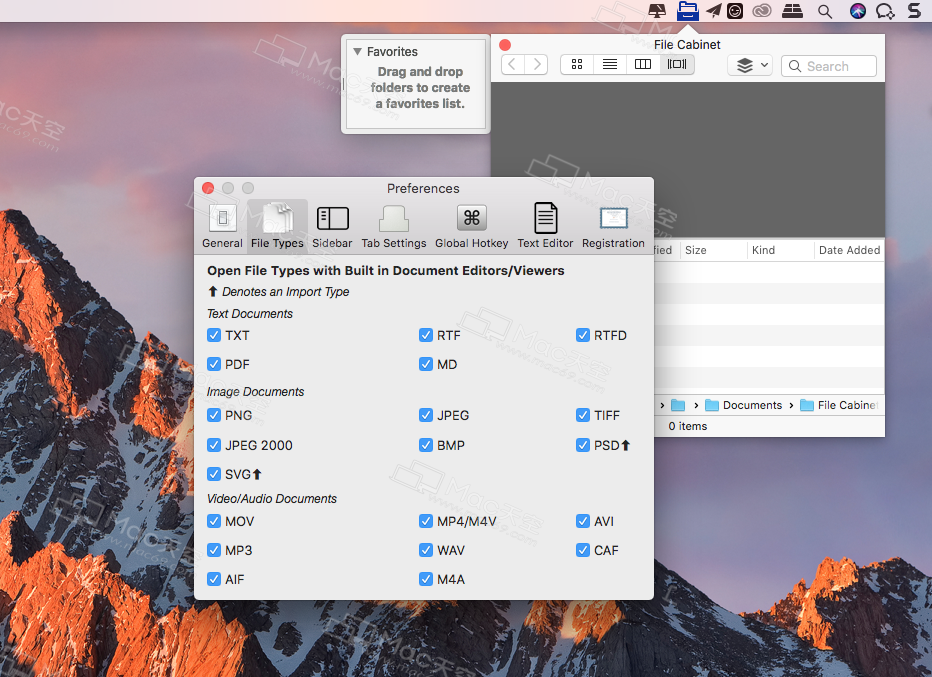This screenshot has width=932, height=677.
Task: Toggle the MOV video type checkbox
Action: click(214, 521)
